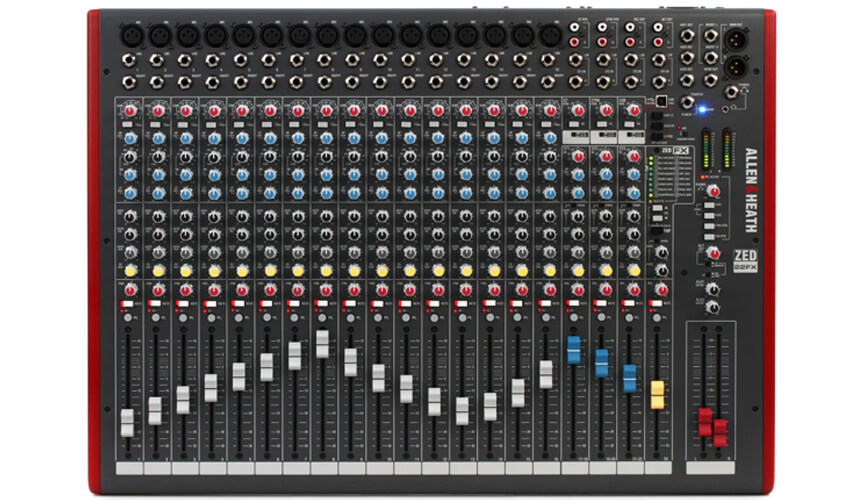Click the ZED FX logo on effects panel
The image size is (850, 500).
click(x=675, y=150)
